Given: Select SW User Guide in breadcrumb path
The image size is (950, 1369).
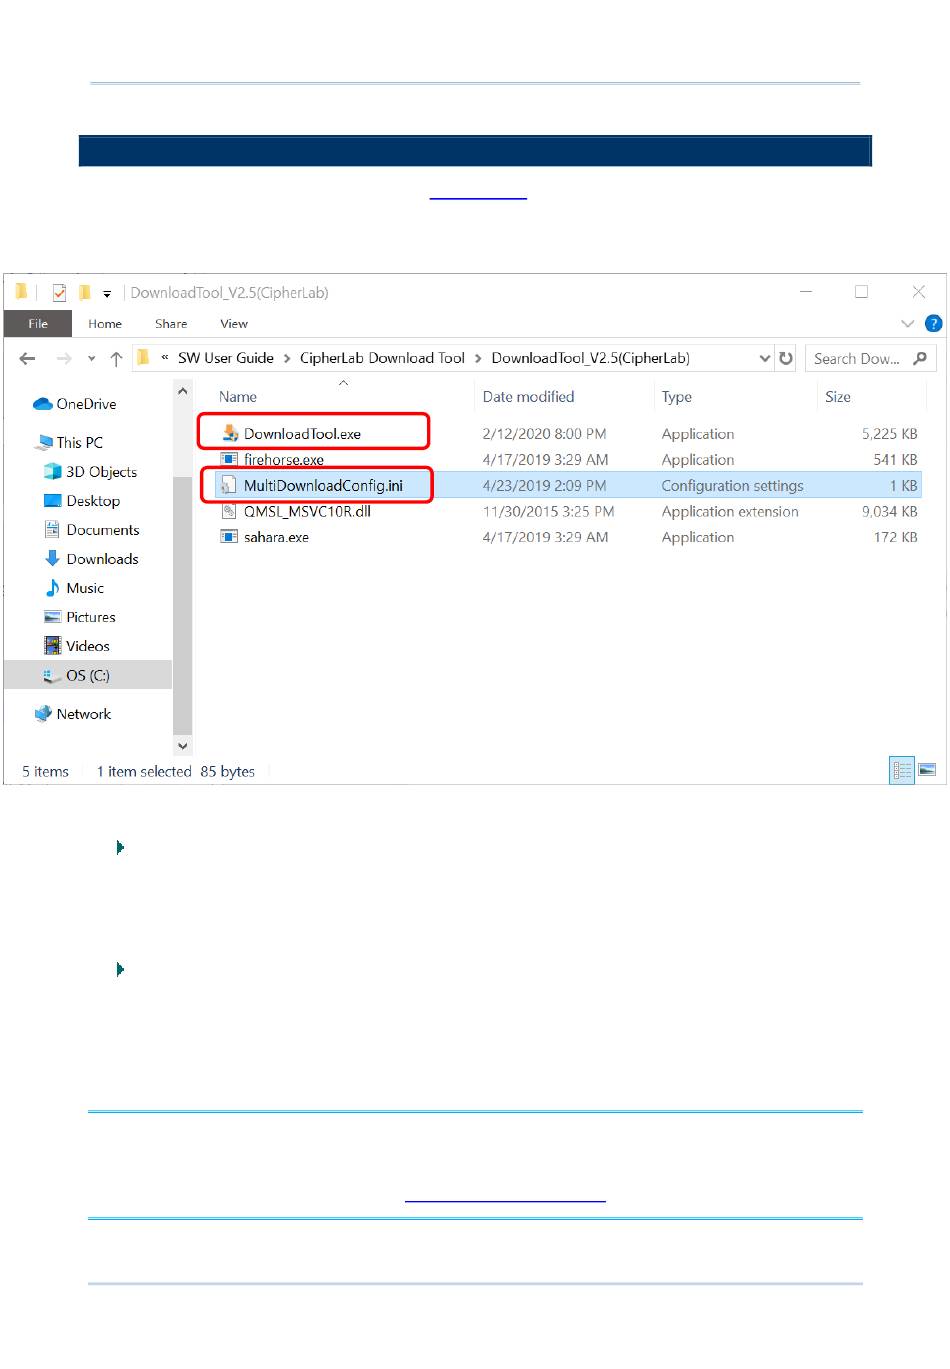Looking at the screenshot, I should tap(226, 358).
